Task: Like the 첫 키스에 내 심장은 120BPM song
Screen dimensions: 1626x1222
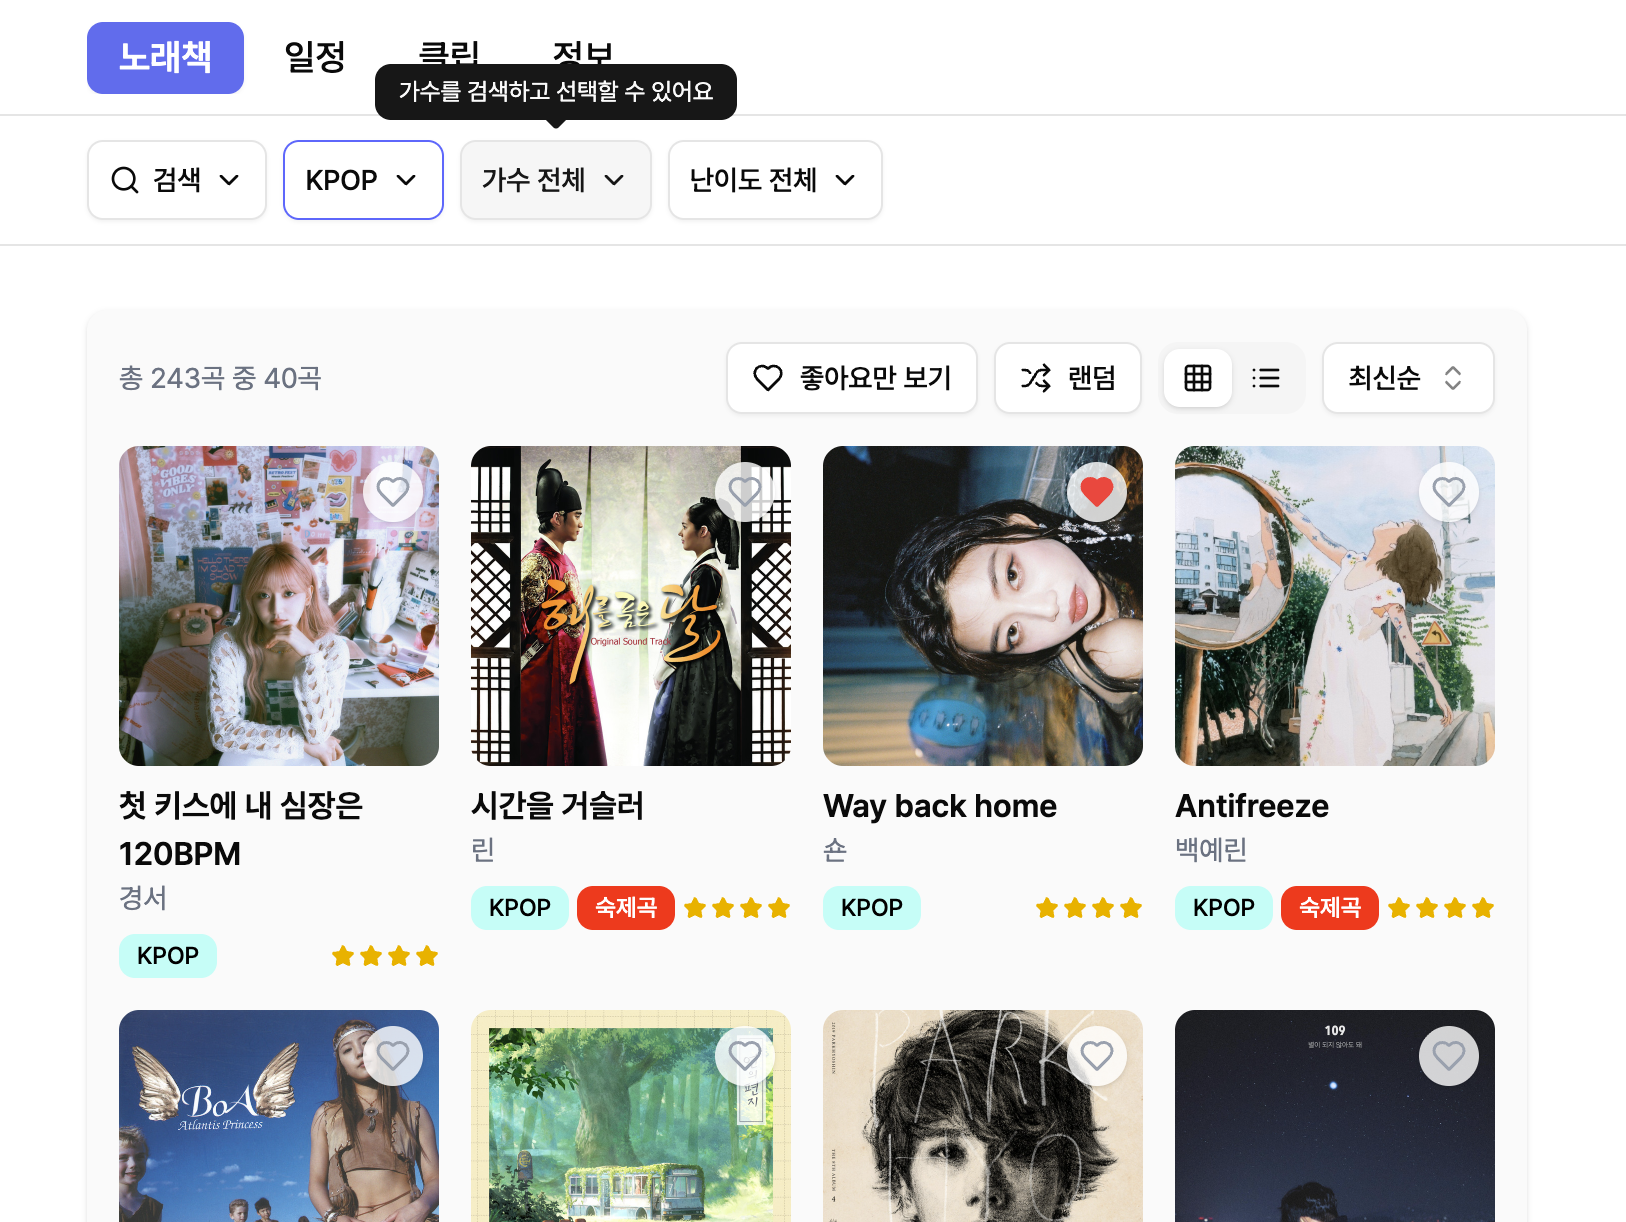Action: (x=393, y=492)
